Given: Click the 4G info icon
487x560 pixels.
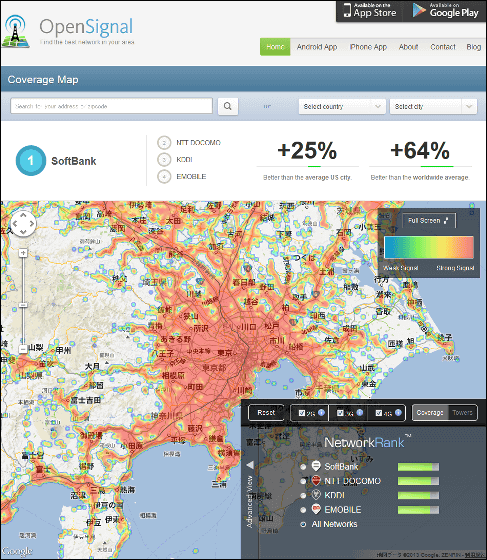Looking at the screenshot, I should coord(398,412).
